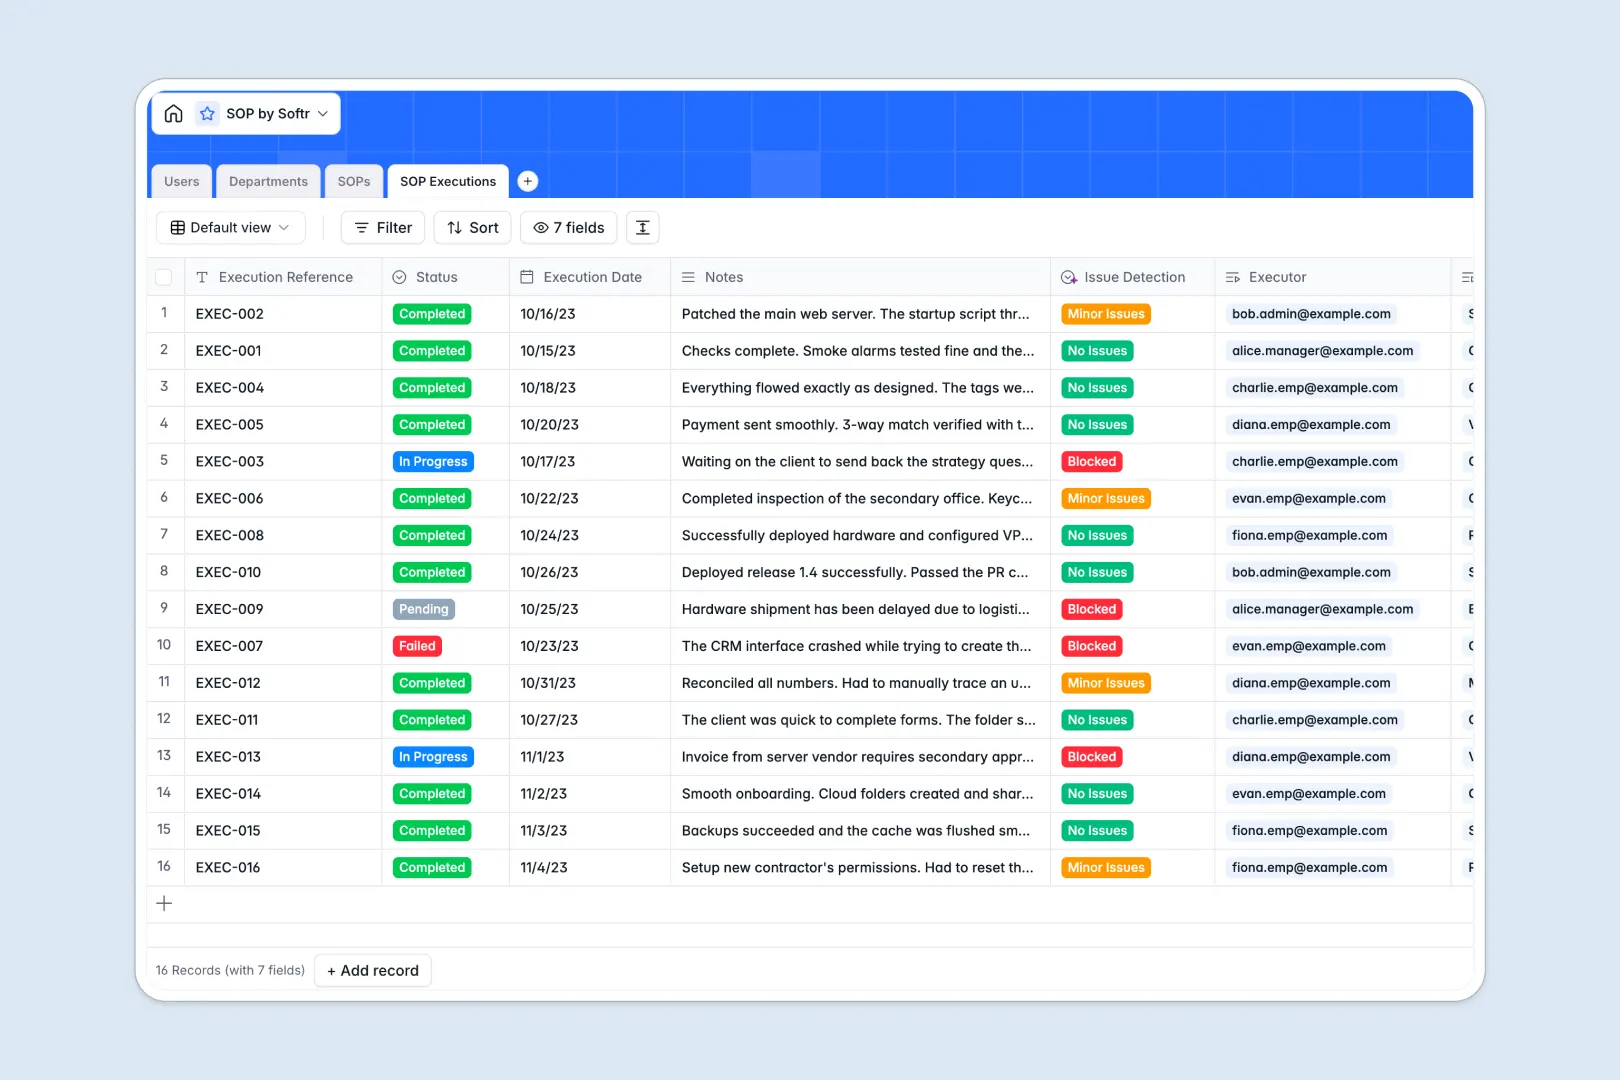Click the plus button to add a table

pyautogui.click(x=527, y=181)
